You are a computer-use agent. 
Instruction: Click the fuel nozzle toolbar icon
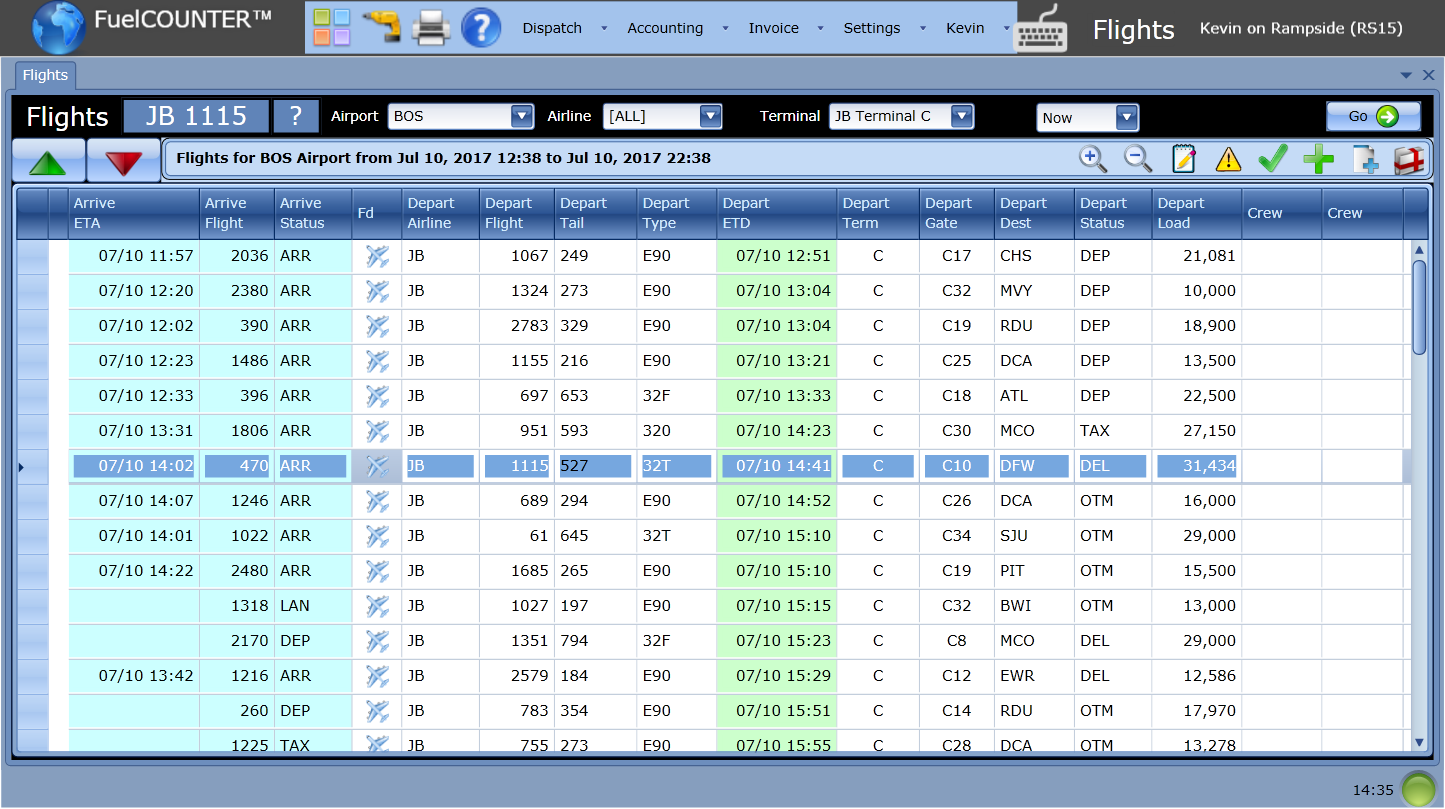(381, 27)
